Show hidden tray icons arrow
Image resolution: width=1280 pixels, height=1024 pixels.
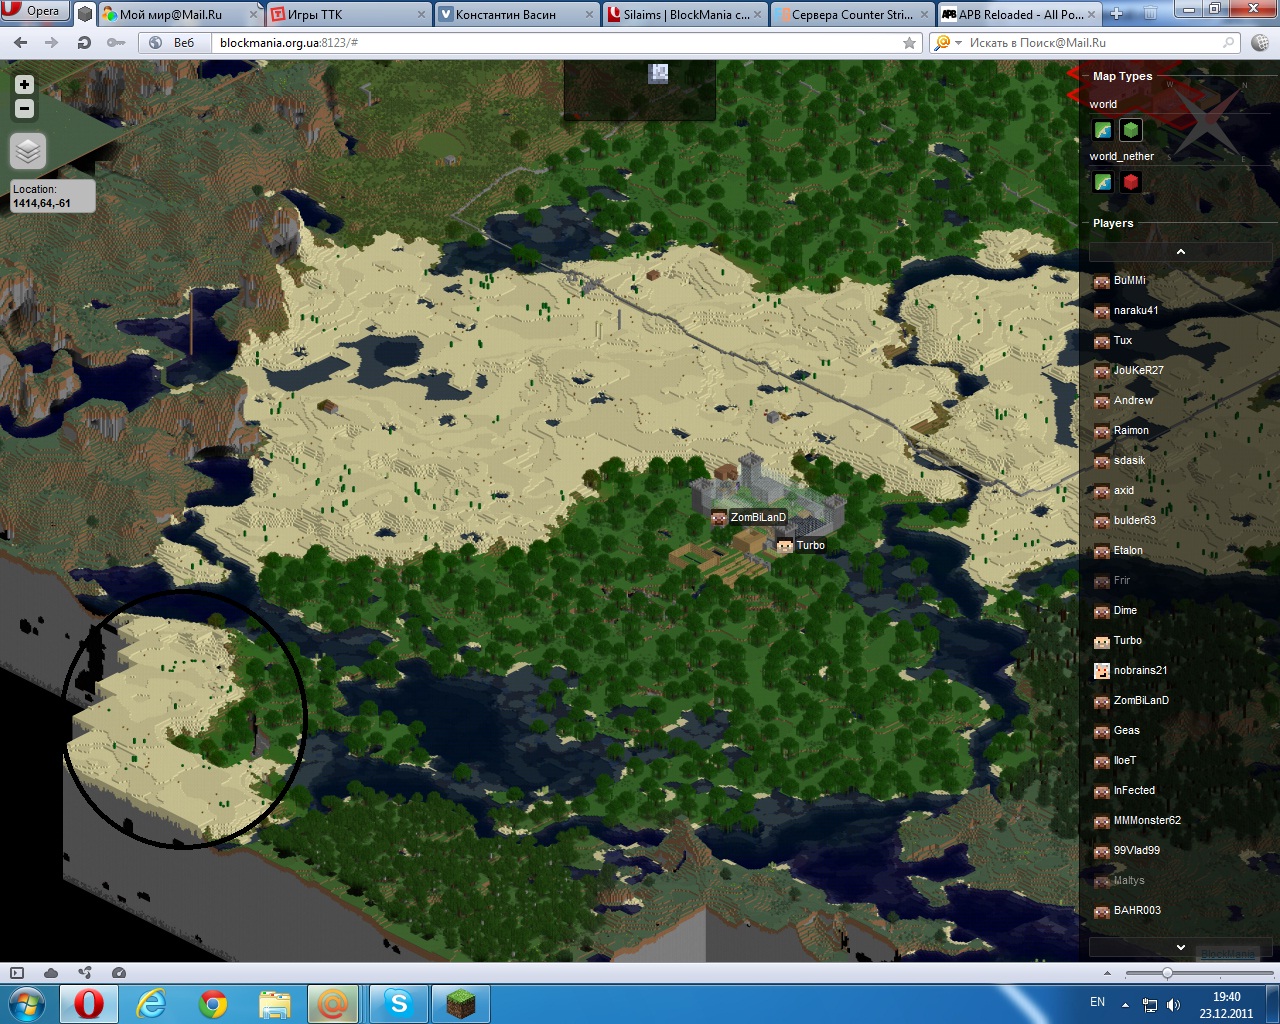[x=1125, y=1005]
